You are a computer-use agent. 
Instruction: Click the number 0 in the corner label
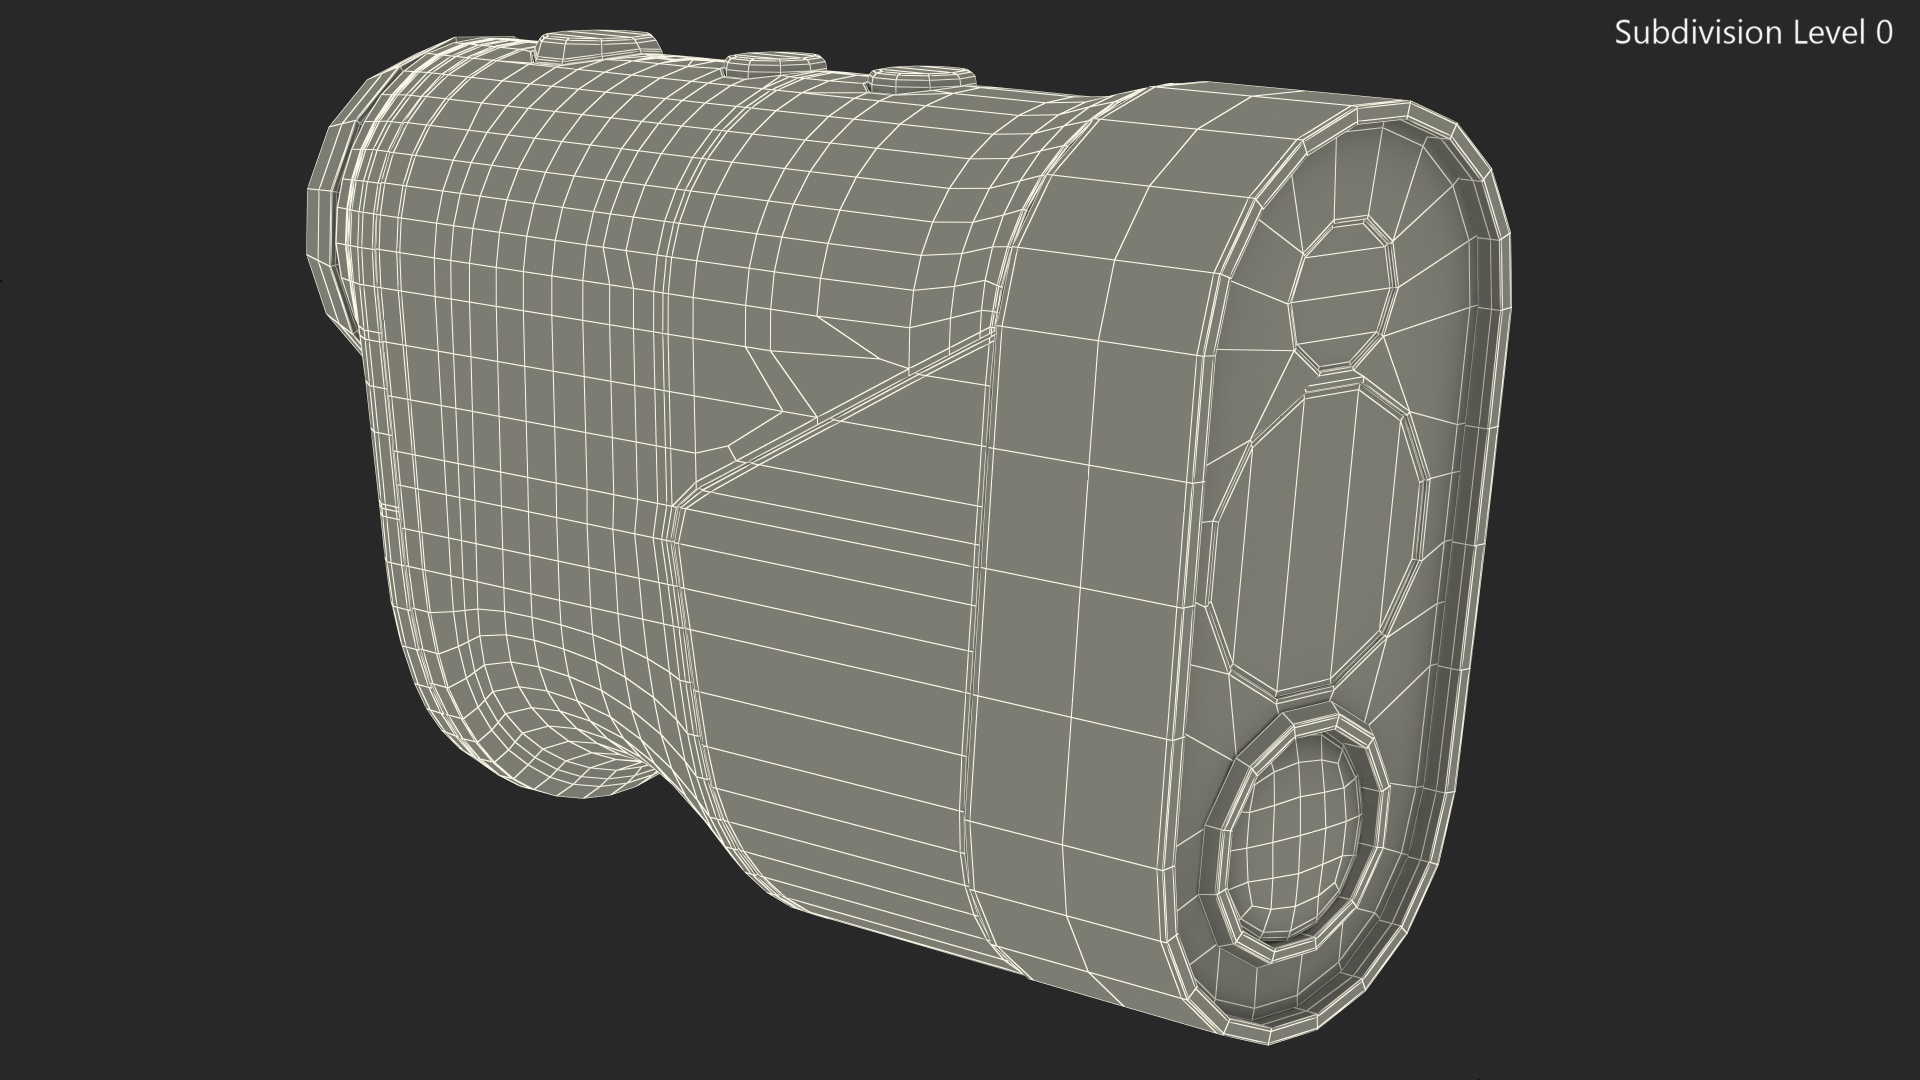click(x=1883, y=33)
